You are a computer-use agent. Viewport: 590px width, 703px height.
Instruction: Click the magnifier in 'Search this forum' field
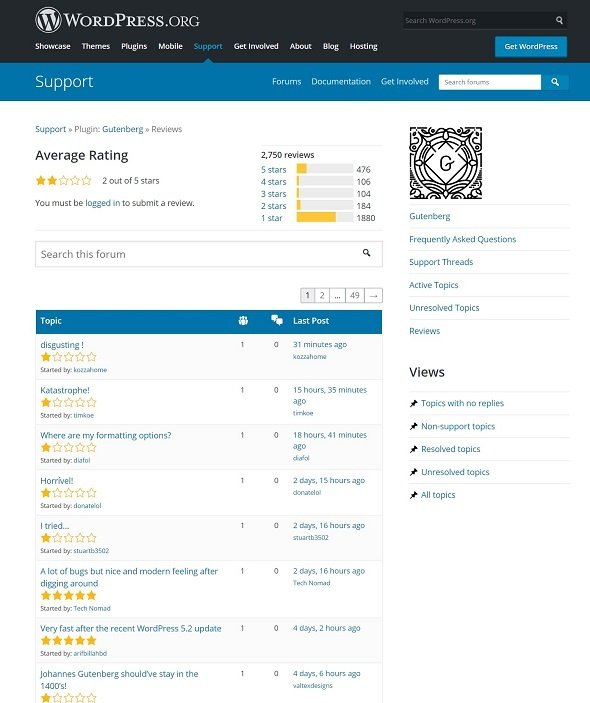(x=366, y=253)
